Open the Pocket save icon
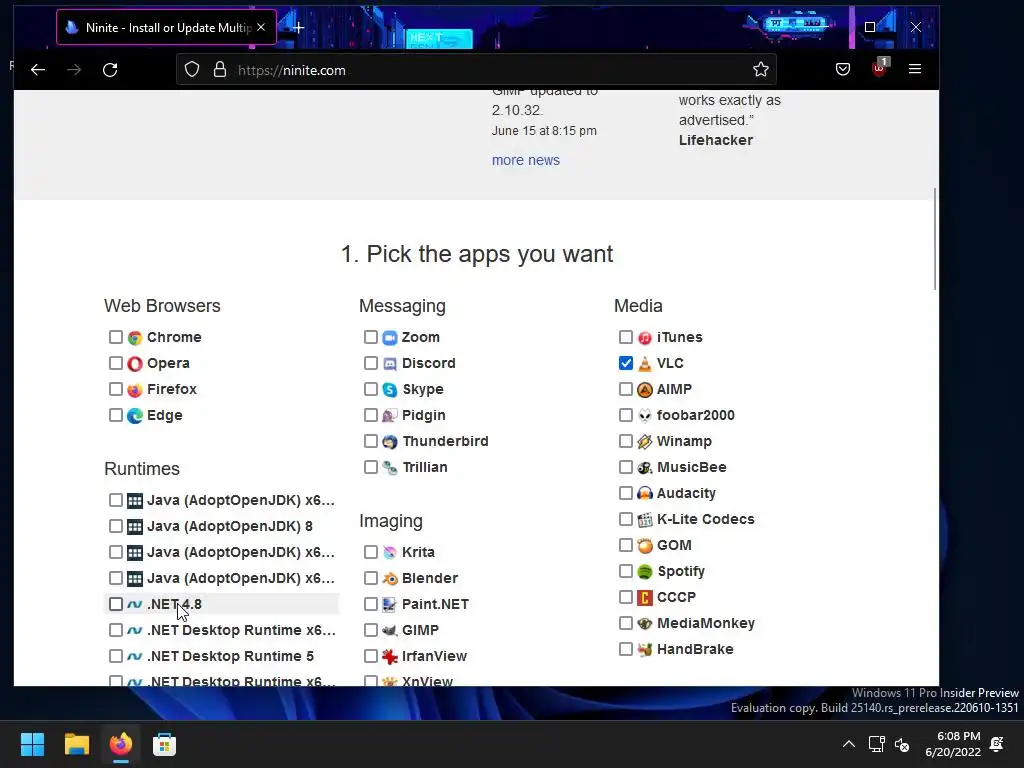 (843, 69)
